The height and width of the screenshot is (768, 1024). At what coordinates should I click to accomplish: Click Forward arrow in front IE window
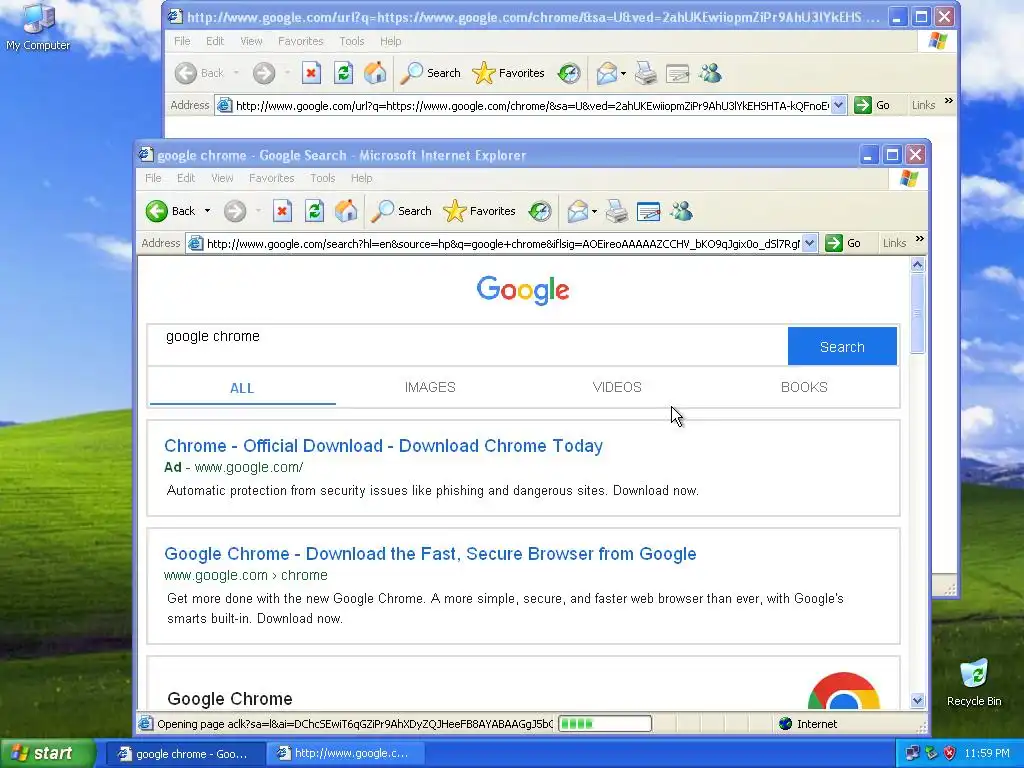[x=235, y=211]
